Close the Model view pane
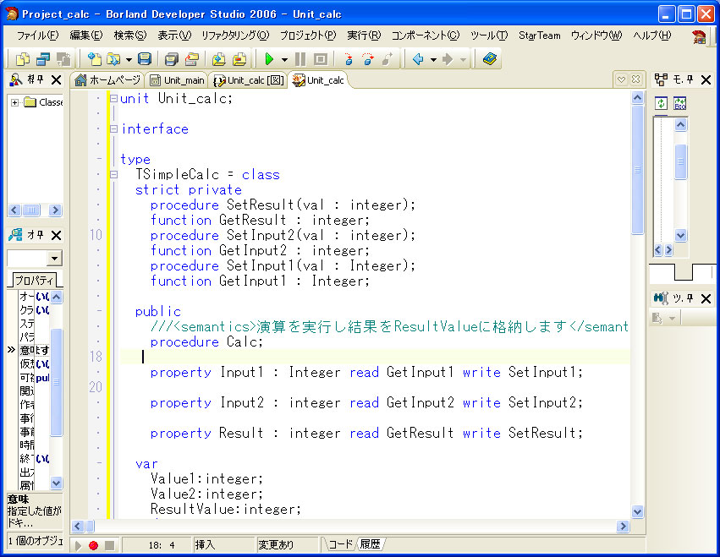The image size is (720, 557). (706, 80)
